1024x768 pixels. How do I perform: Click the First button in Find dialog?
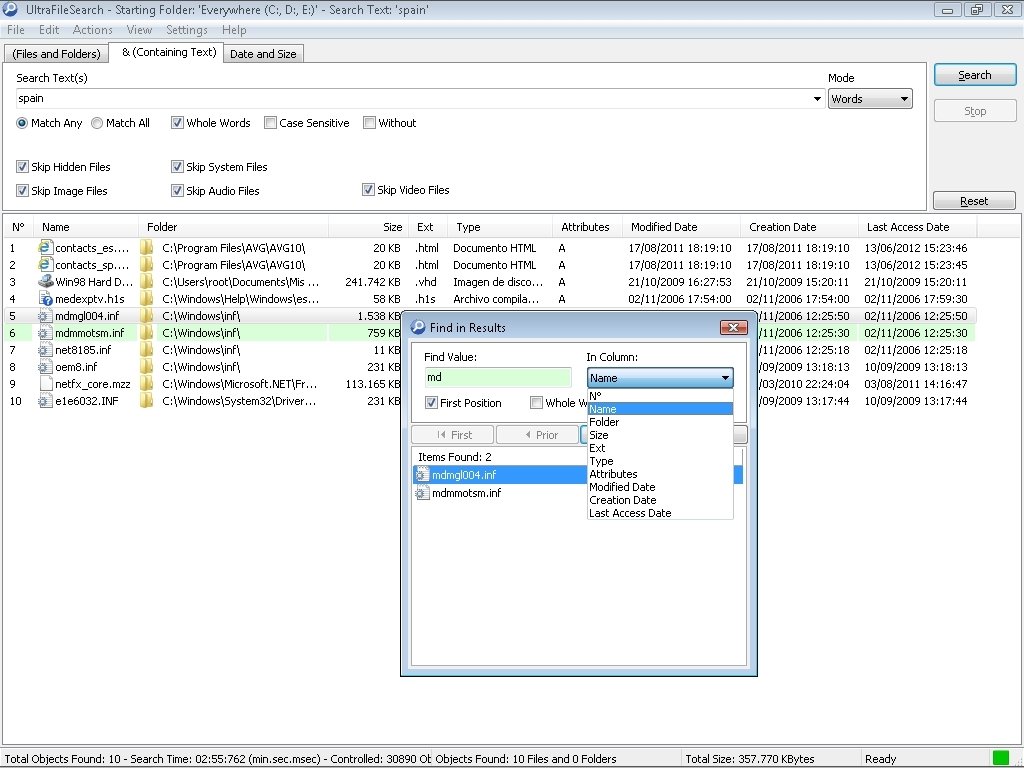click(454, 435)
